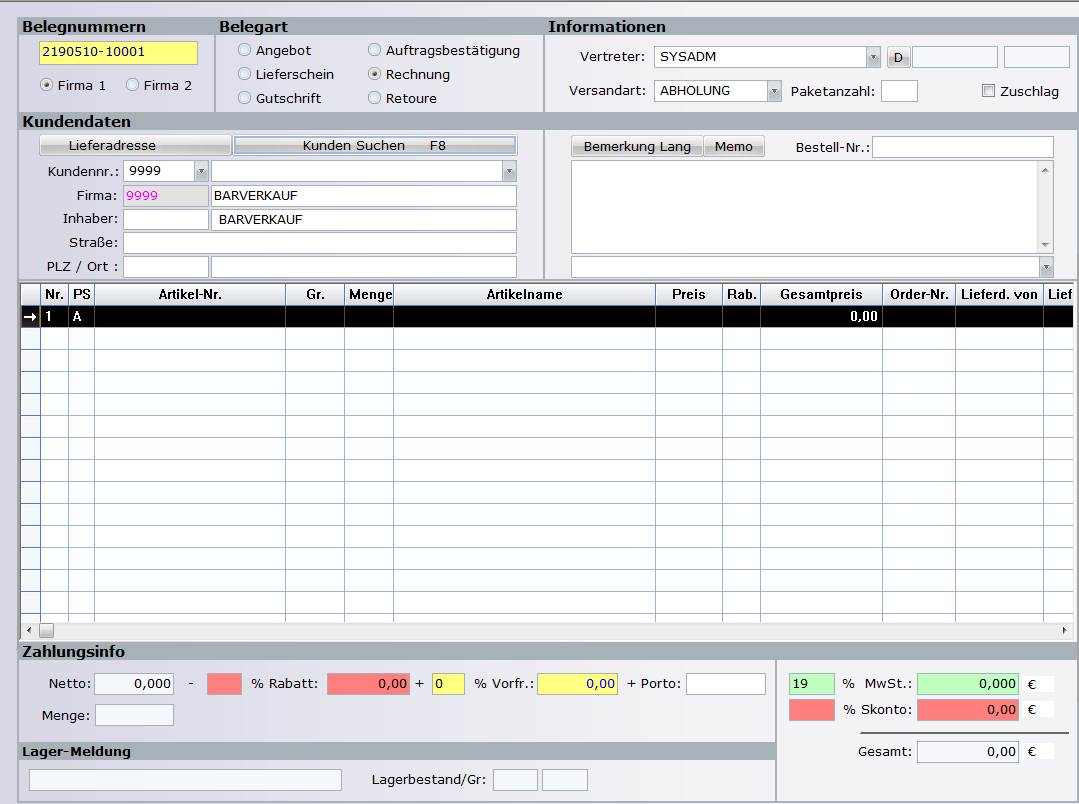Image resolution: width=1079 pixels, height=804 pixels.
Task: Click the red Rabatt percentage box
Action: [x=224, y=684]
